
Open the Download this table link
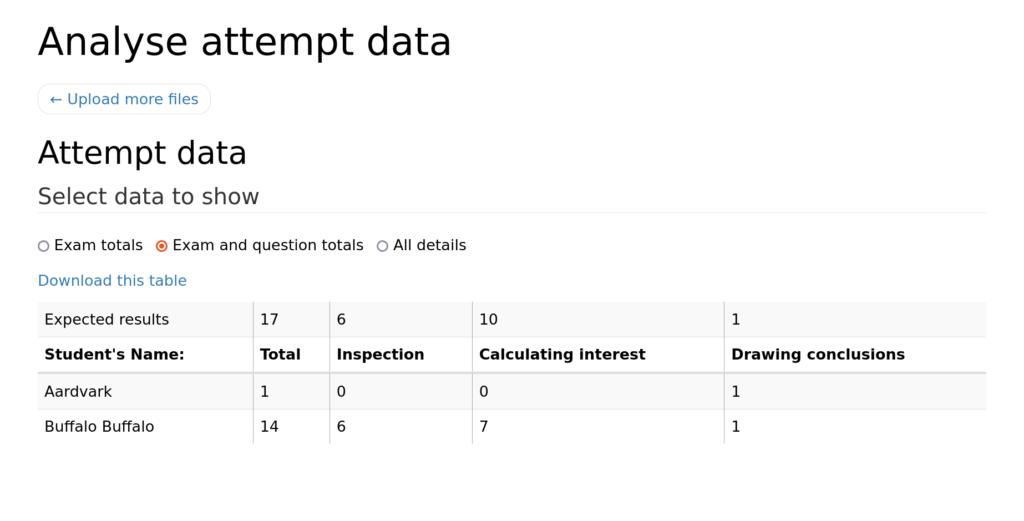coord(112,281)
